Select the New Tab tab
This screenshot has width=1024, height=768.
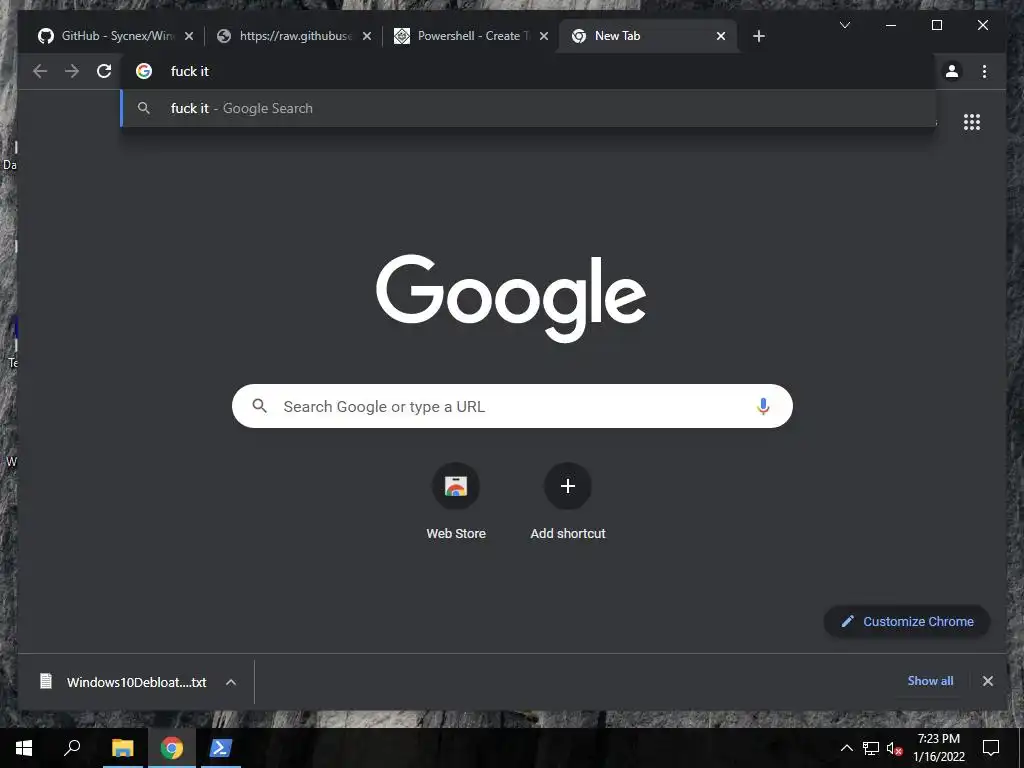click(648, 36)
